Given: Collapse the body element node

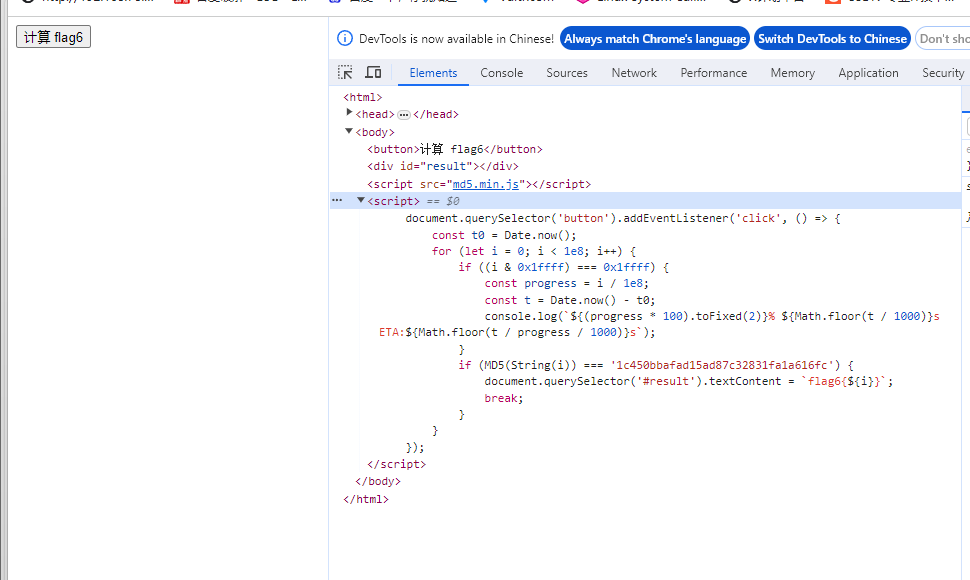Looking at the screenshot, I should click(349, 130).
